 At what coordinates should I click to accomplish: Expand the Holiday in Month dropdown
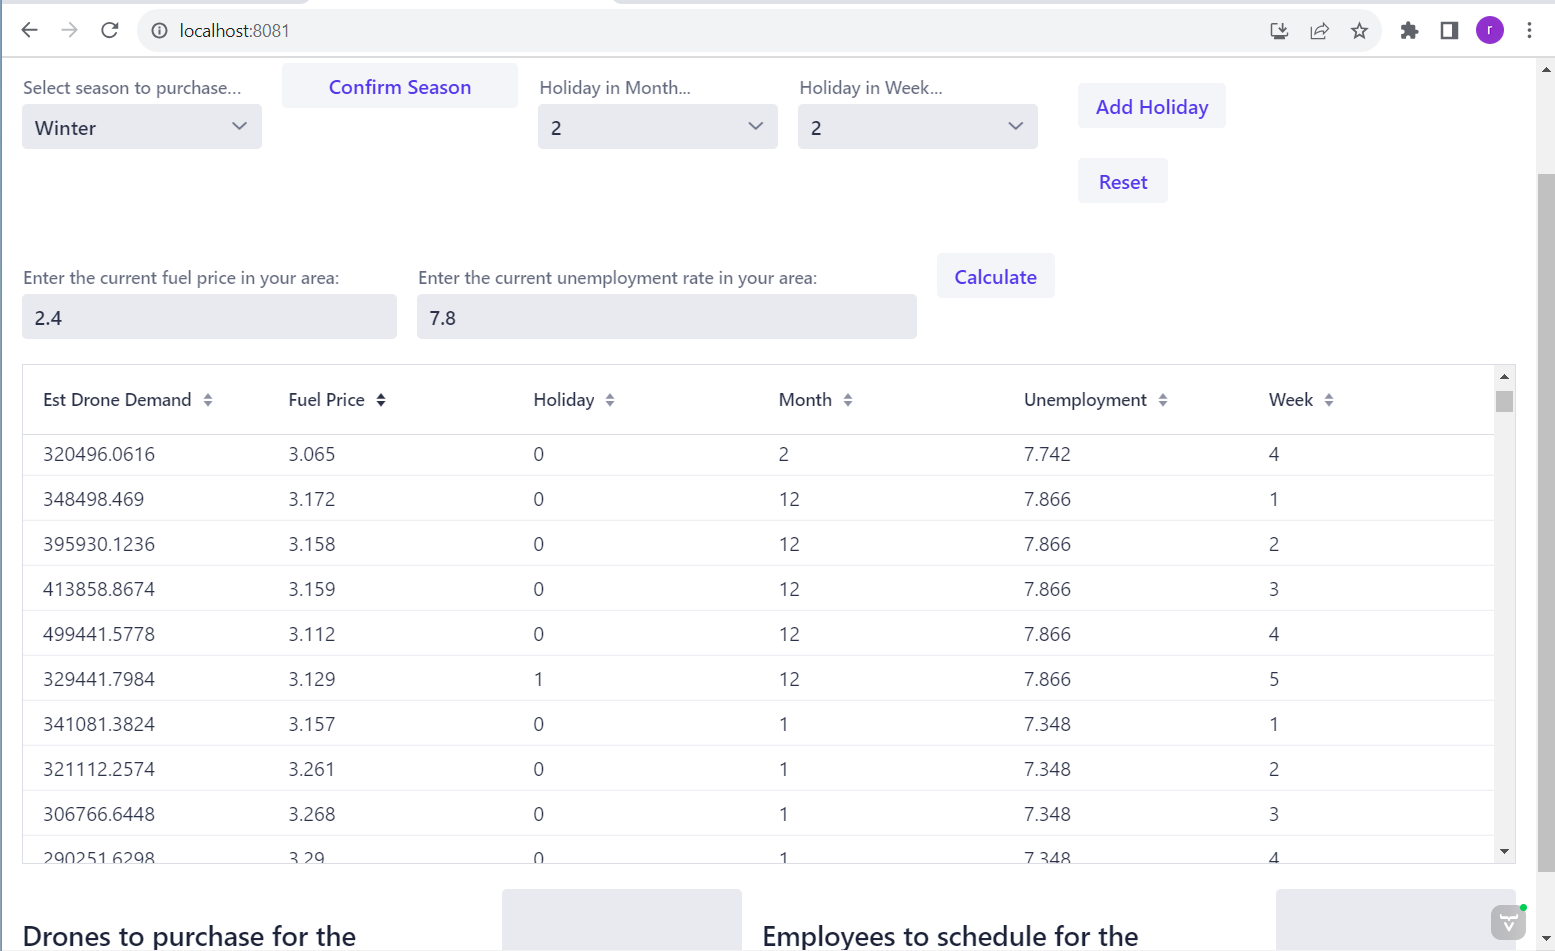pos(657,127)
